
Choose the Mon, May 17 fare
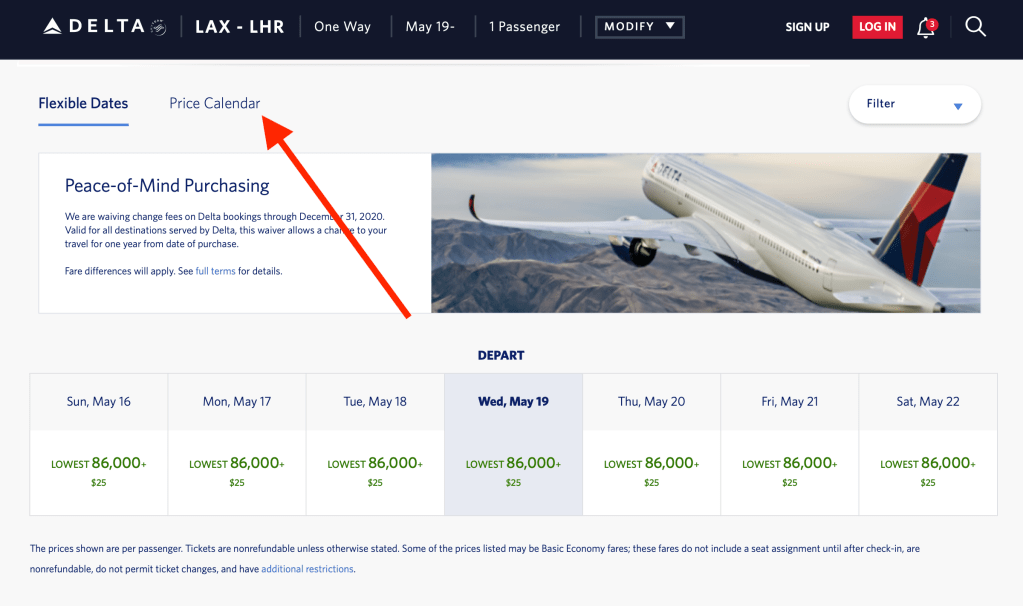(237, 471)
